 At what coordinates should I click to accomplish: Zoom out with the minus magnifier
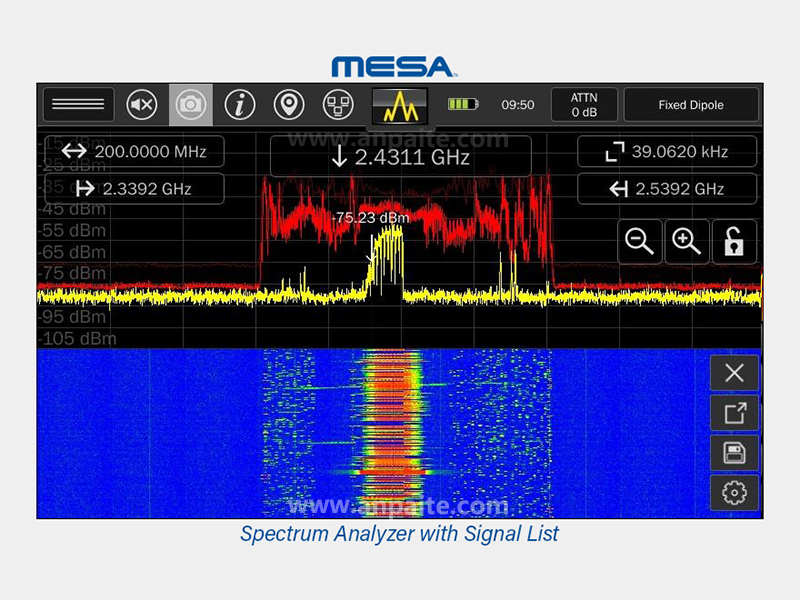click(x=639, y=242)
